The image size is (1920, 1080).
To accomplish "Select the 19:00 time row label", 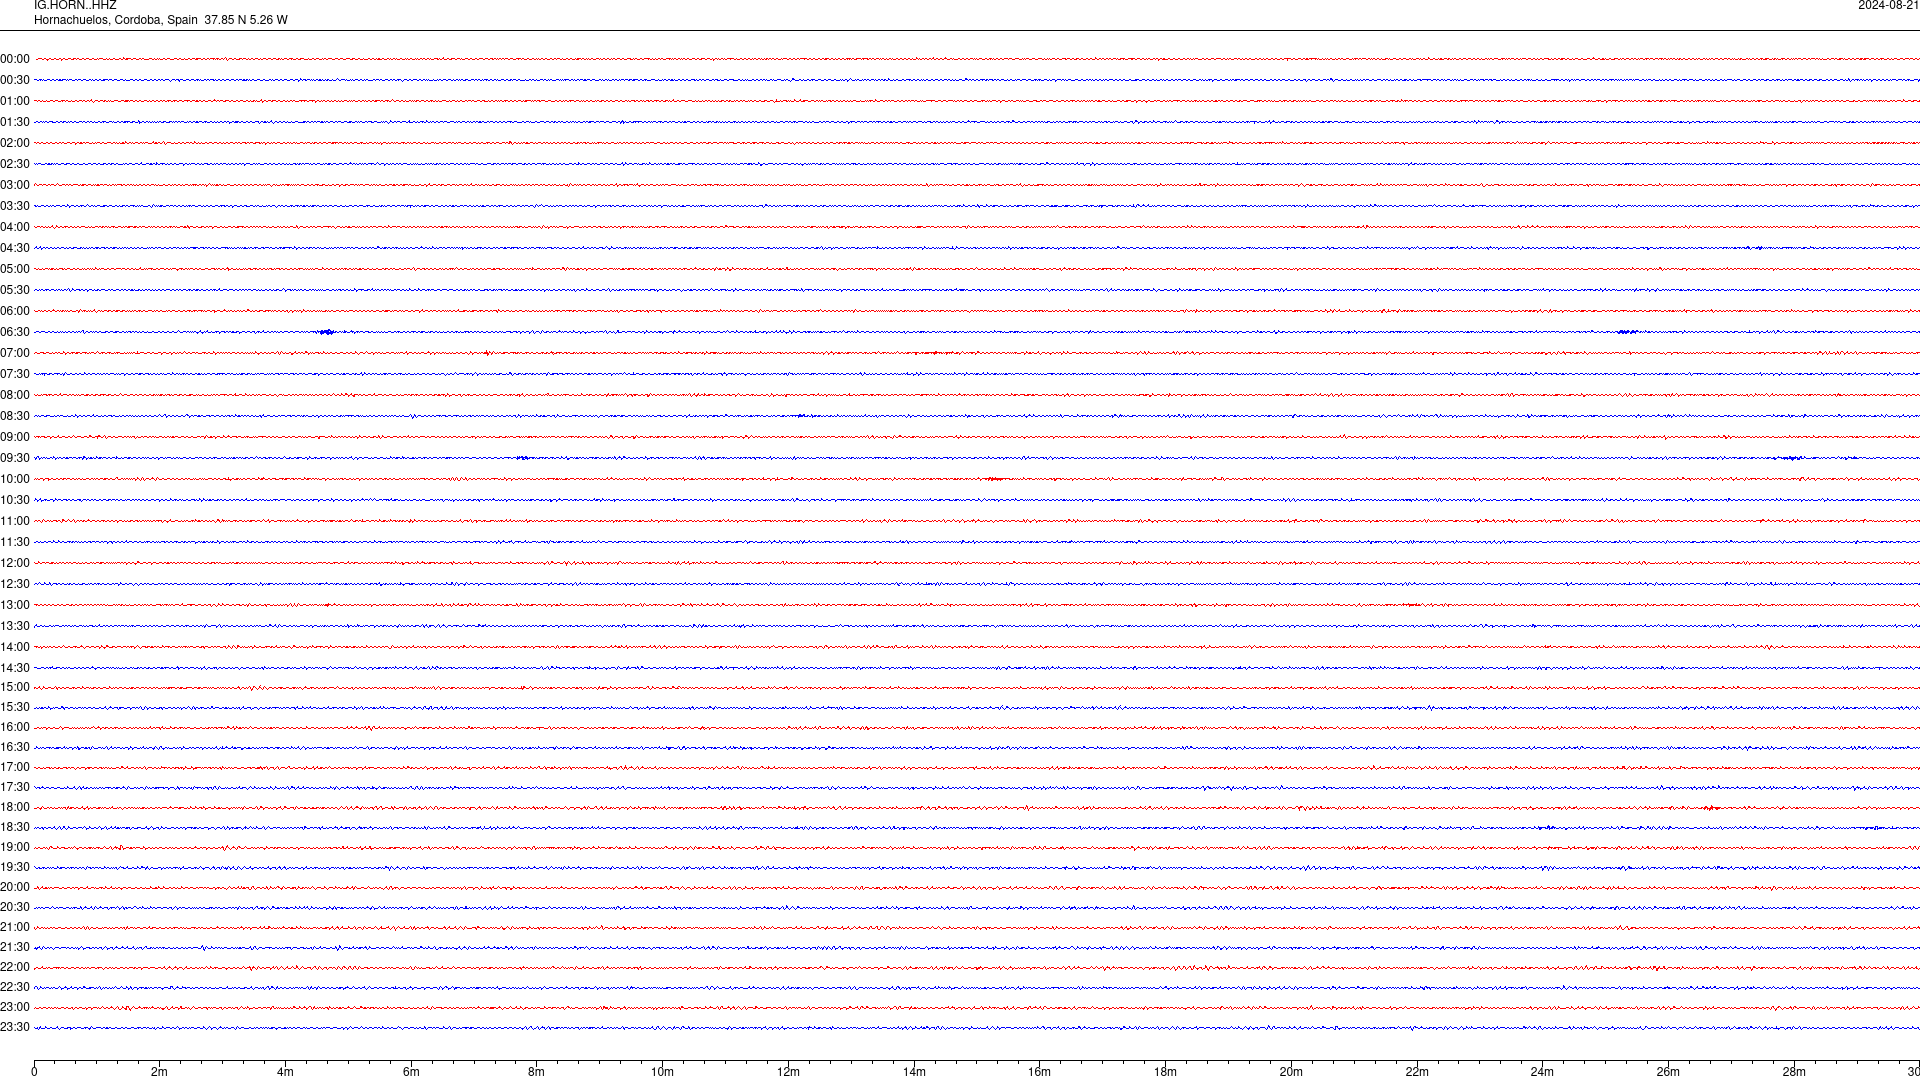I will point(15,847).
